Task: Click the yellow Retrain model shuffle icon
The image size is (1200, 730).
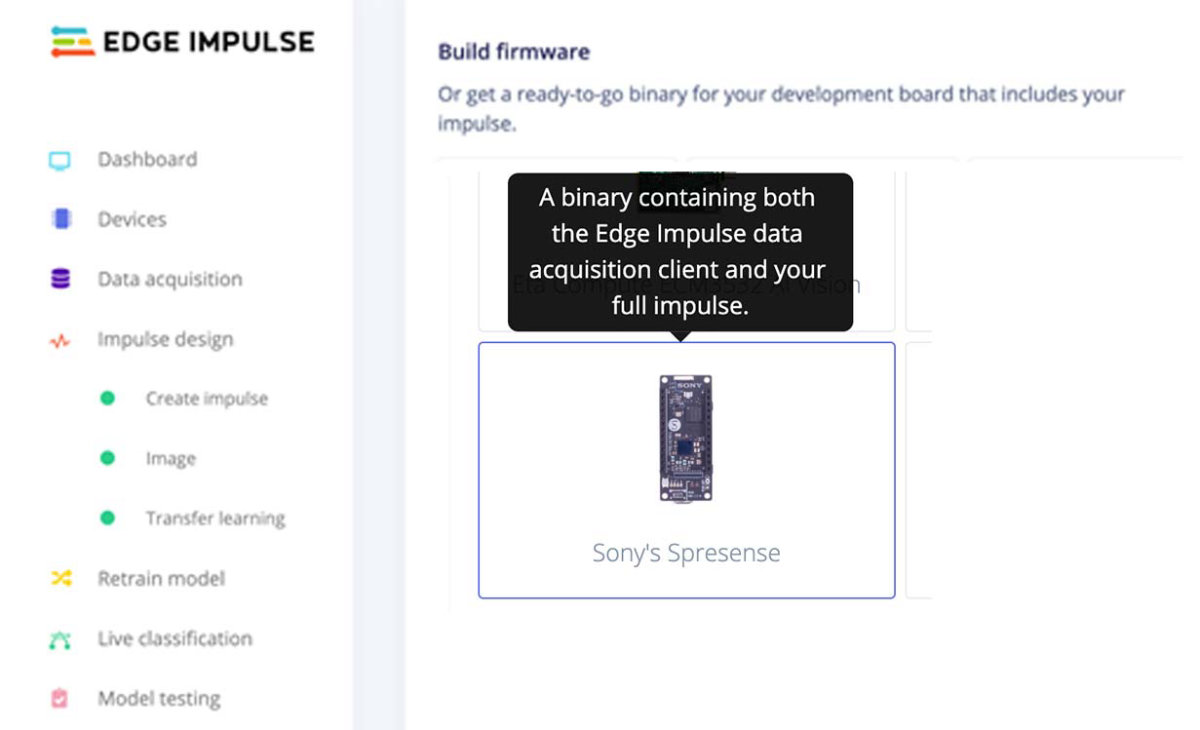Action: 60,578
